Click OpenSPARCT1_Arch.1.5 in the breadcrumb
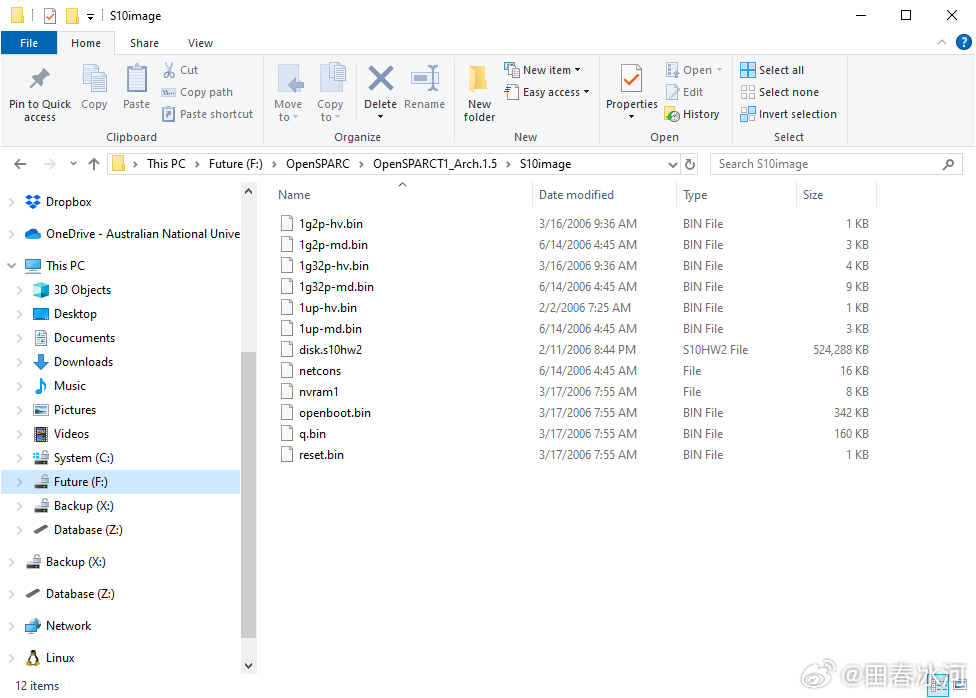This screenshot has width=976, height=698. pyautogui.click(x=435, y=164)
